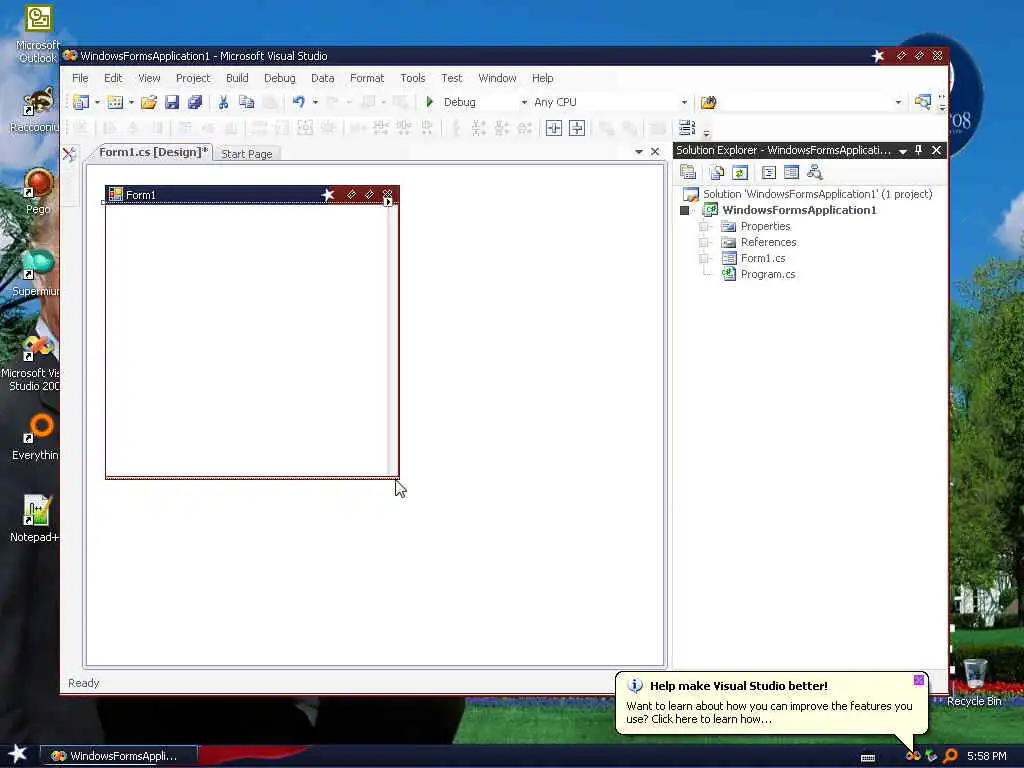Click View Designer icon in Solution Explorer

[792, 172]
